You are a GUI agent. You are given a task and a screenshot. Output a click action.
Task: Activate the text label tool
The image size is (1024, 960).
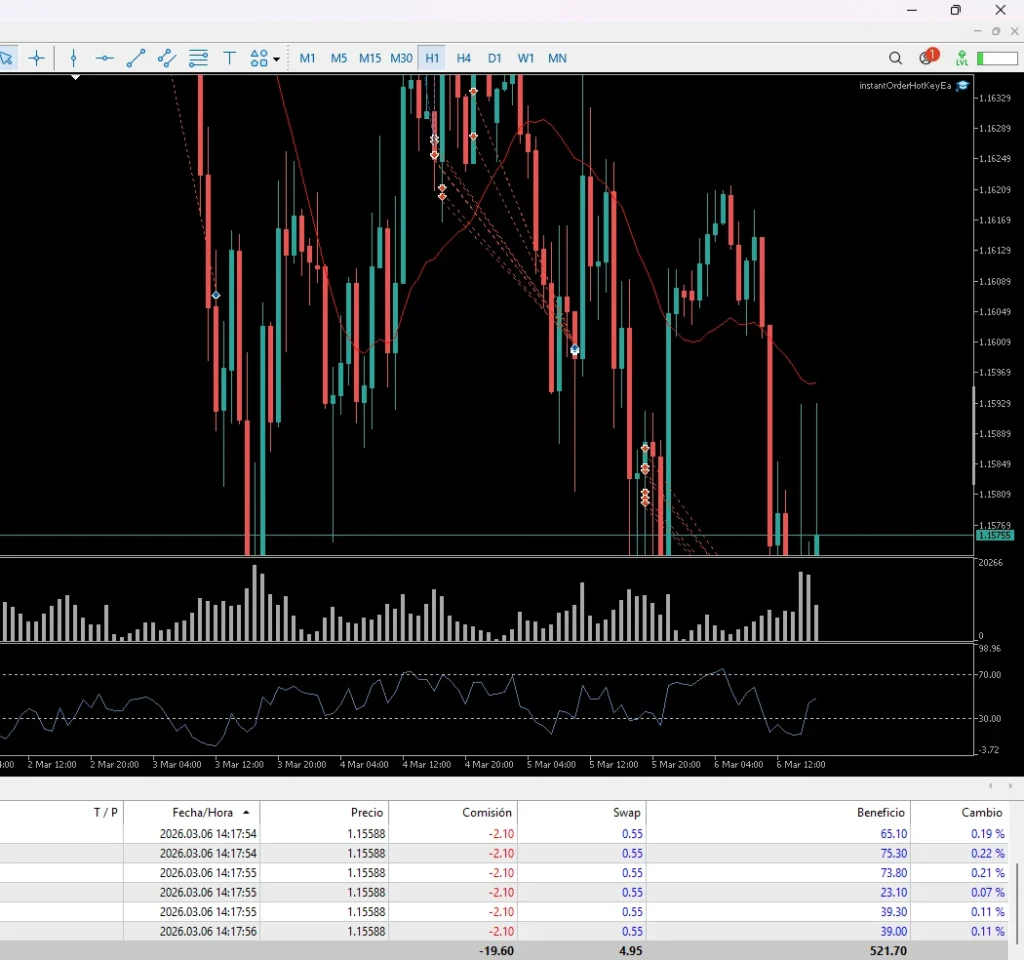(x=229, y=58)
